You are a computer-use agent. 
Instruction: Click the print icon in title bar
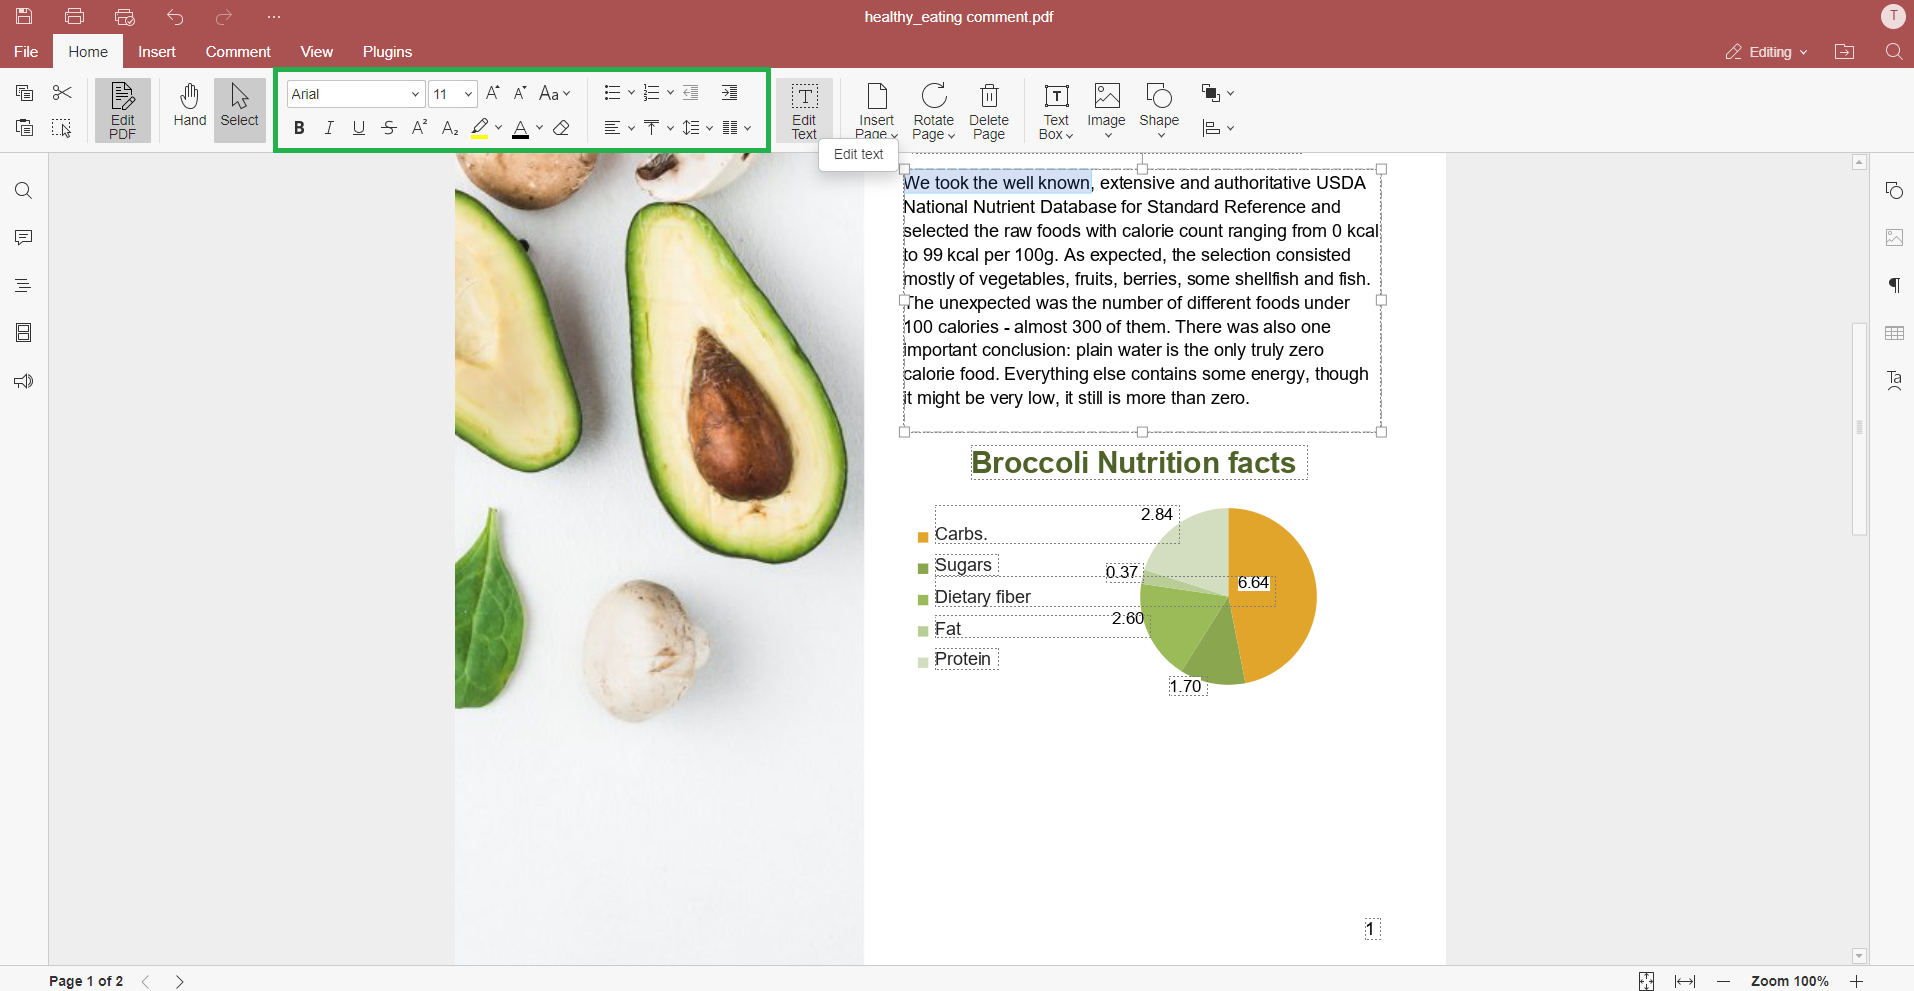[x=74, y=17]
